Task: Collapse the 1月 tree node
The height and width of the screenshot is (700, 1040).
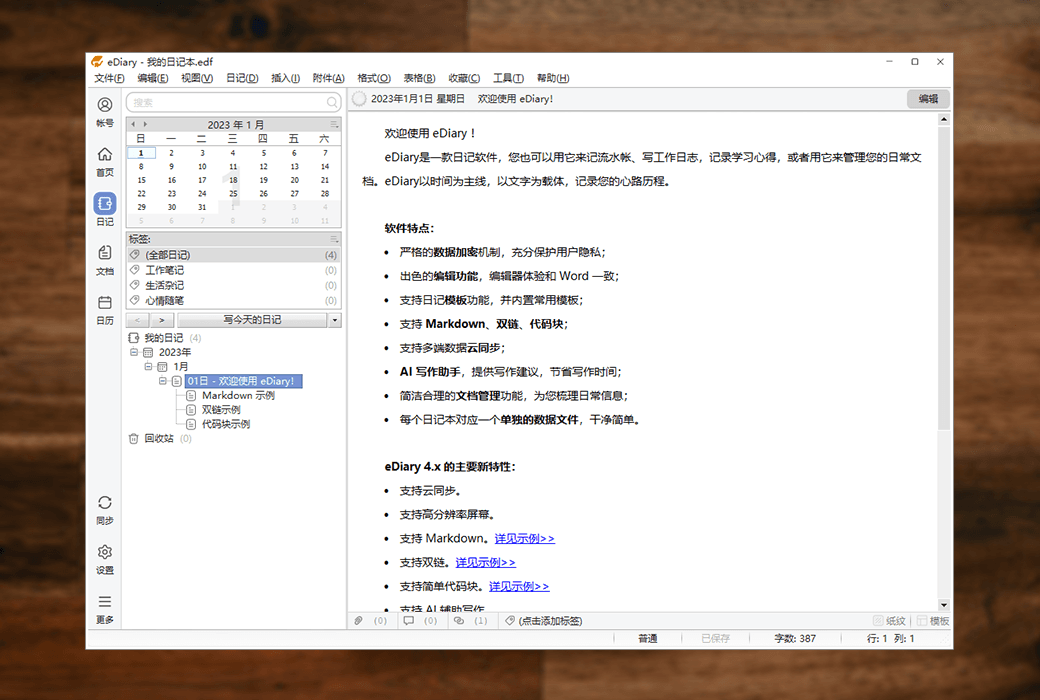Action: click(148, 366)
